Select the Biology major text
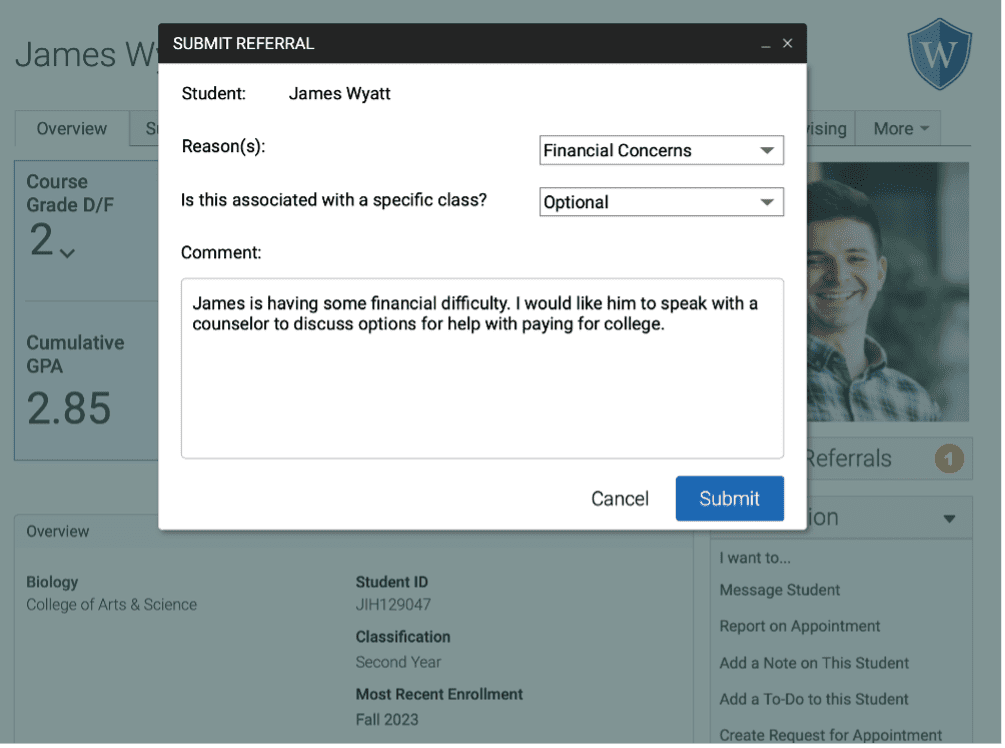 (52, 582)
